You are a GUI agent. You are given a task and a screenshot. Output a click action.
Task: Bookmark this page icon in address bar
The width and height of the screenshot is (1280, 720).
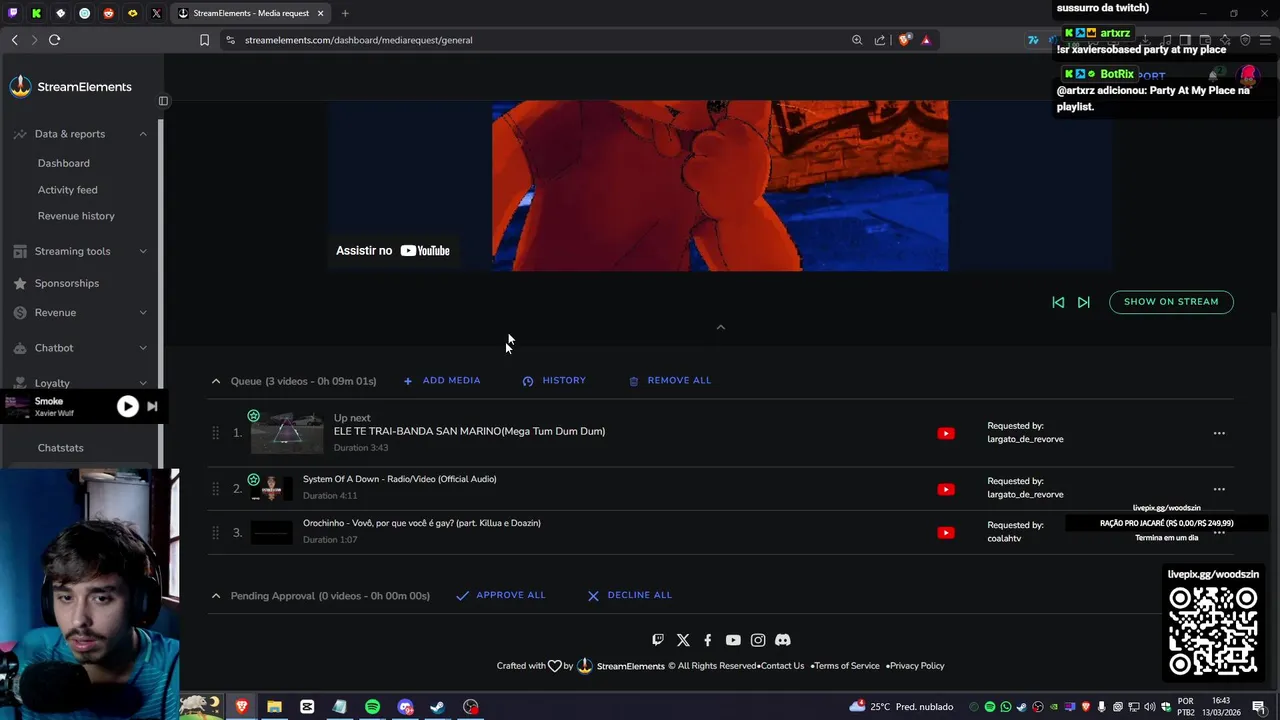click(205, 40)
